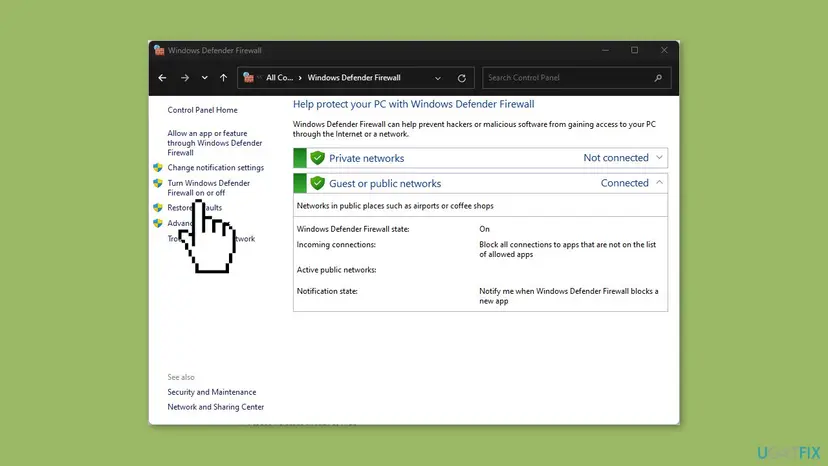Collapse the Guest or public networks section
The width and height of the screenshot is (828, 466).
click(659, 182)
